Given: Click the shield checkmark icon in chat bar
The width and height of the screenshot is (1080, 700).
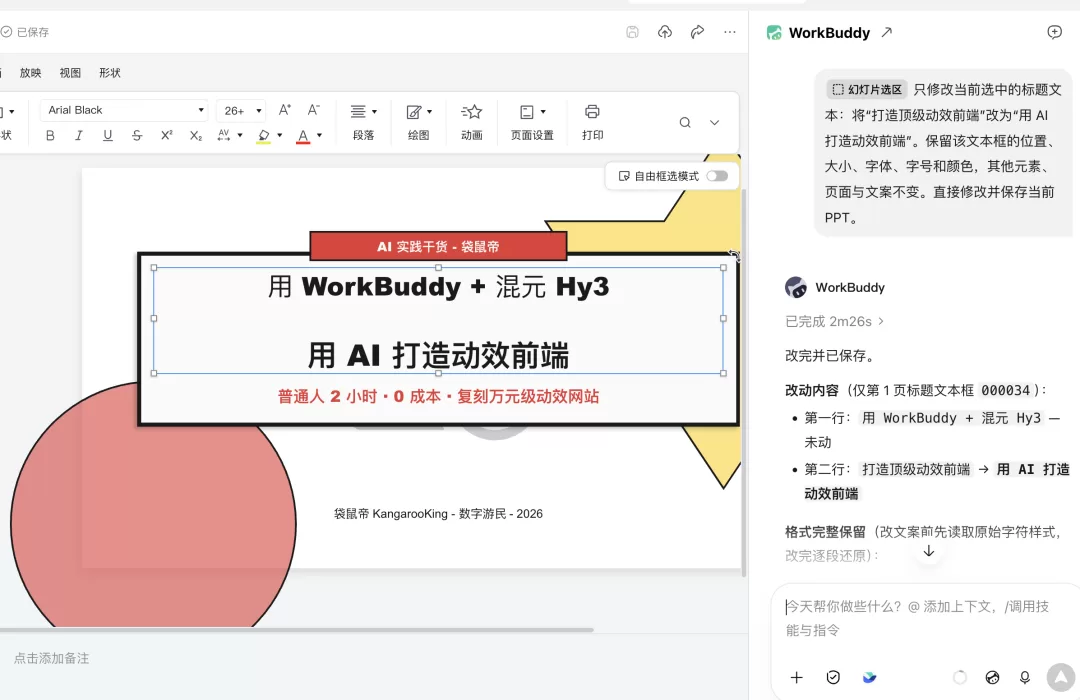Looking at the screenshot, I should [833, 677].
